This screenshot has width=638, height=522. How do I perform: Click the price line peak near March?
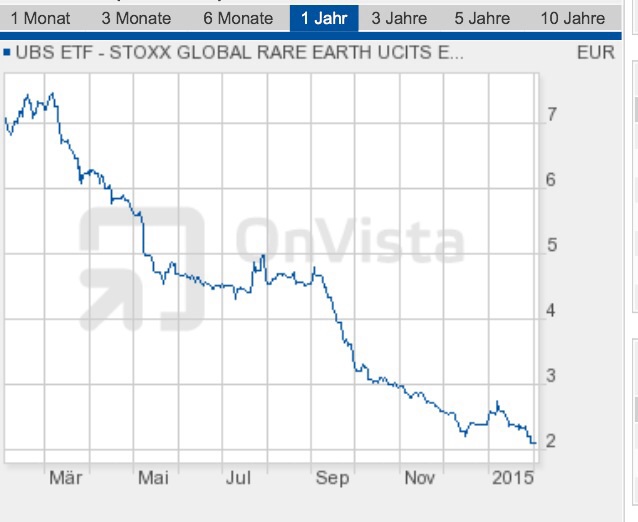pyautogui.click(x=52, y=94)
